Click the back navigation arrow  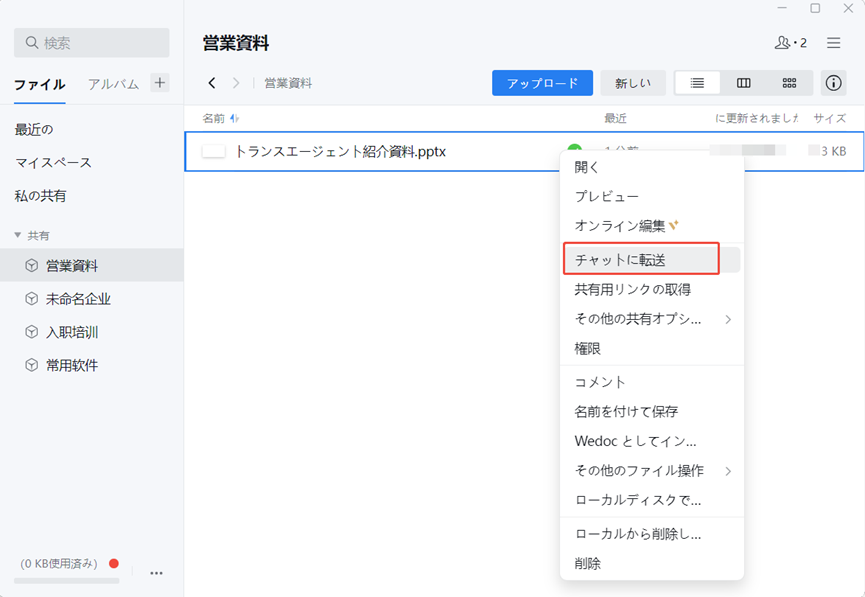pos(212,83)
